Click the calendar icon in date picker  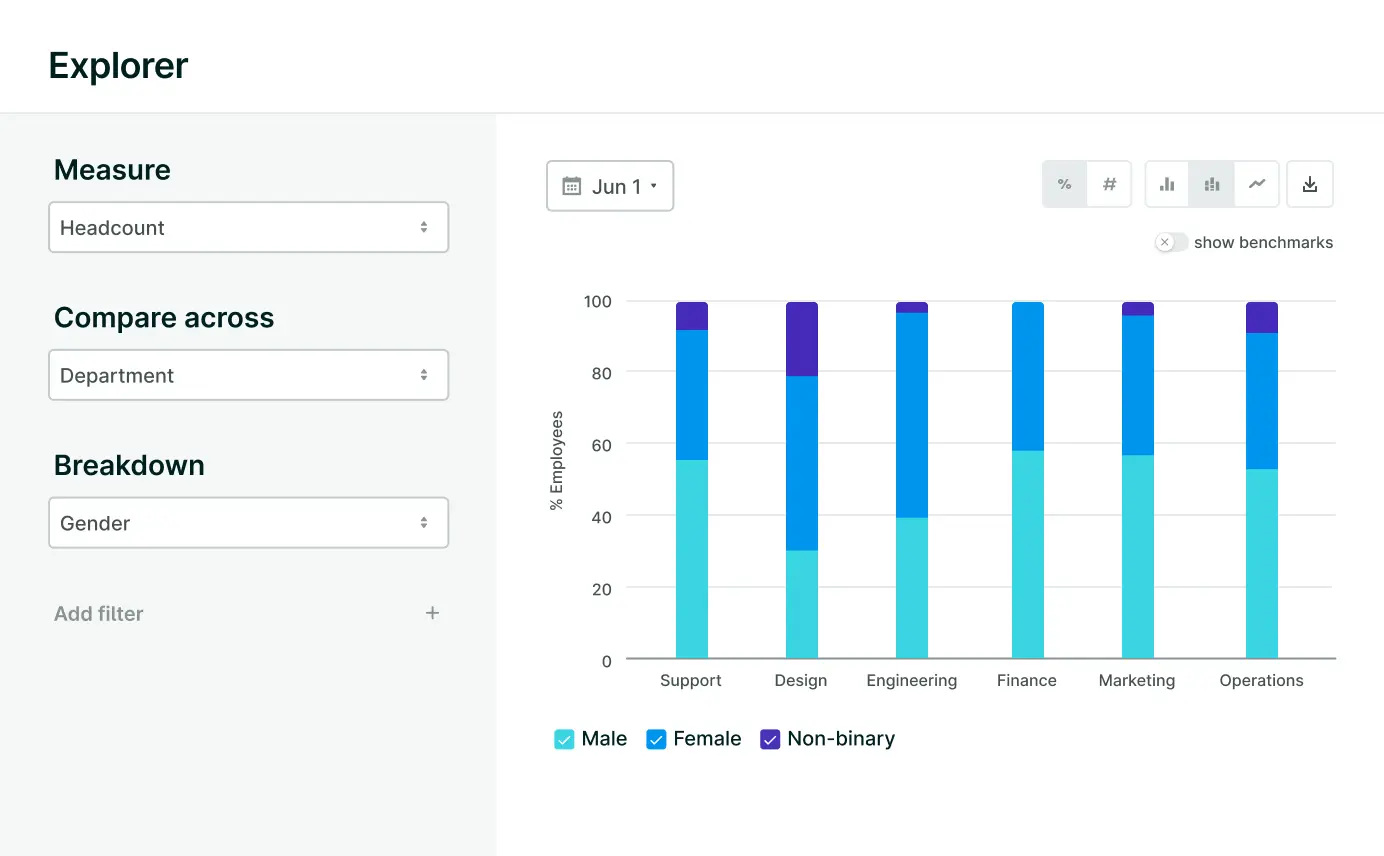point(572,186)
